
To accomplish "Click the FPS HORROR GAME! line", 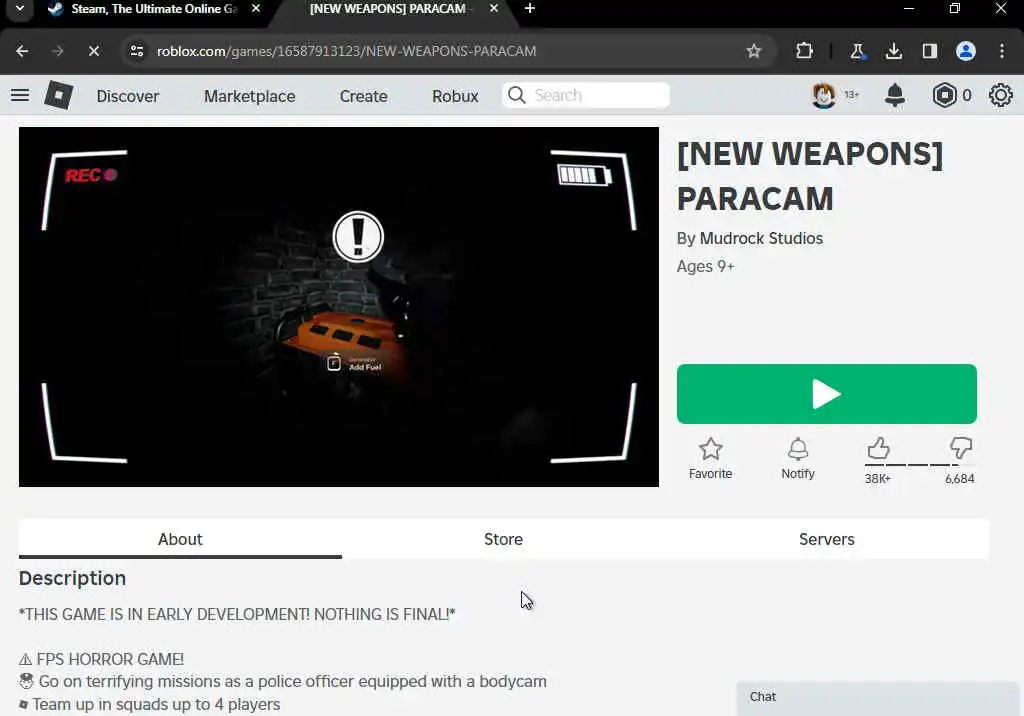I will (x=101, y=659).
